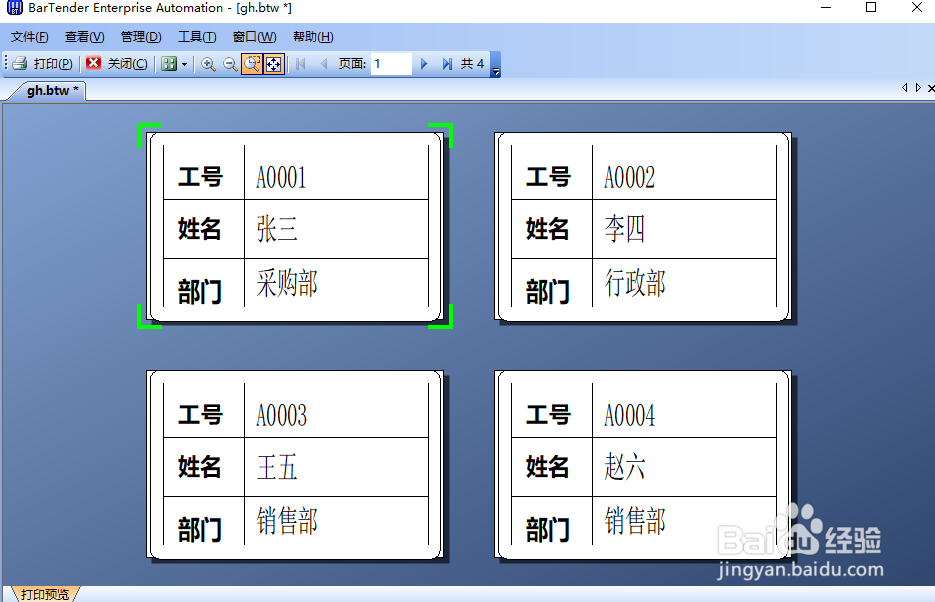
Task: Click the A0002 label preview
Action: pos(643,227)
